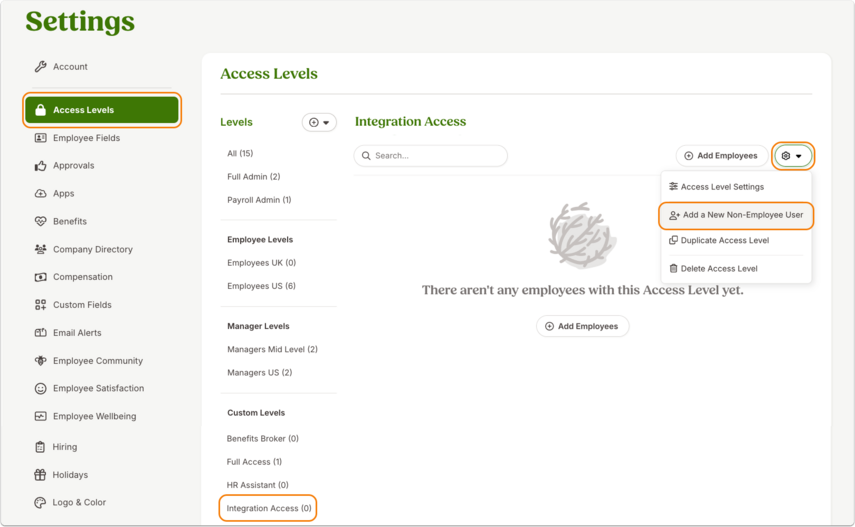Image resolution: width=855 pixels, height=527 pixels.
Task: Open the Apps settings
Action: pos(63,193)
